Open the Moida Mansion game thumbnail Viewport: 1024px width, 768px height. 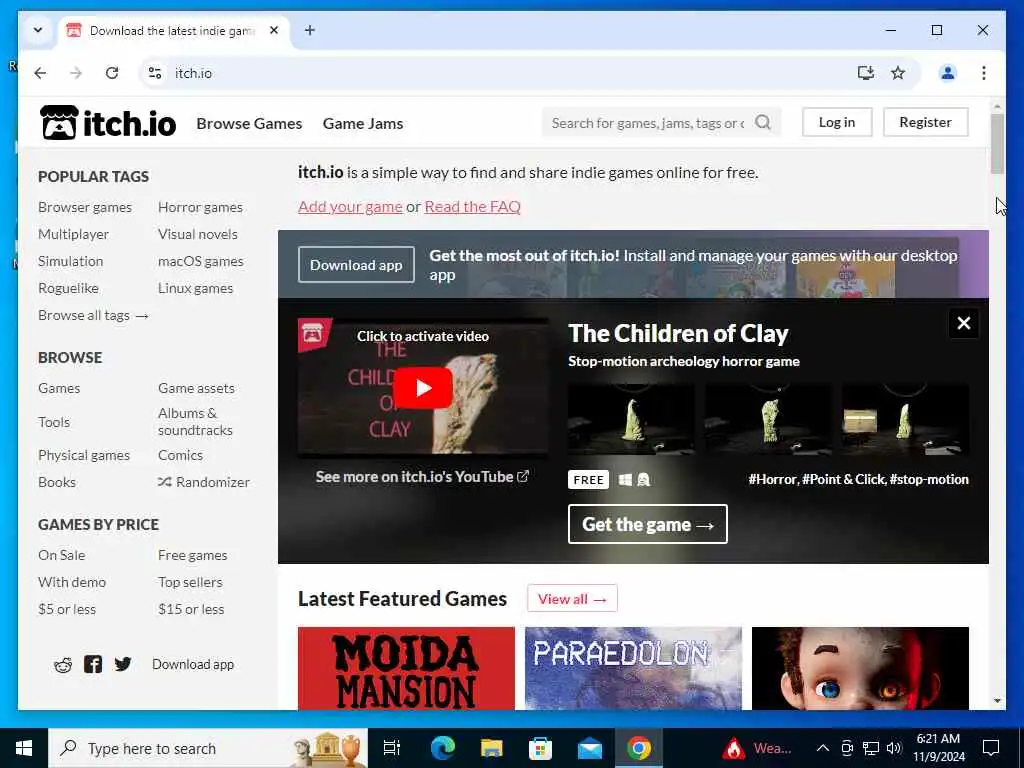[x=406, y=668]
